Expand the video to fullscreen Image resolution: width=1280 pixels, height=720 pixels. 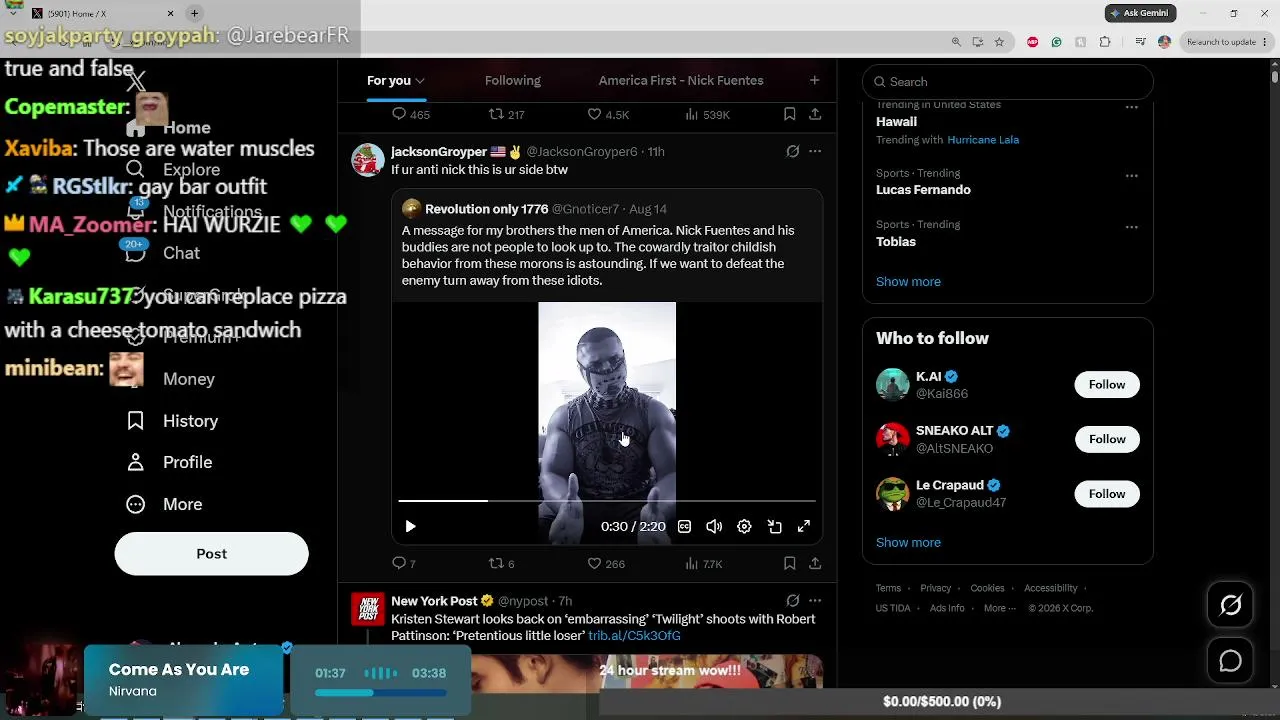(x=804, y=526)
